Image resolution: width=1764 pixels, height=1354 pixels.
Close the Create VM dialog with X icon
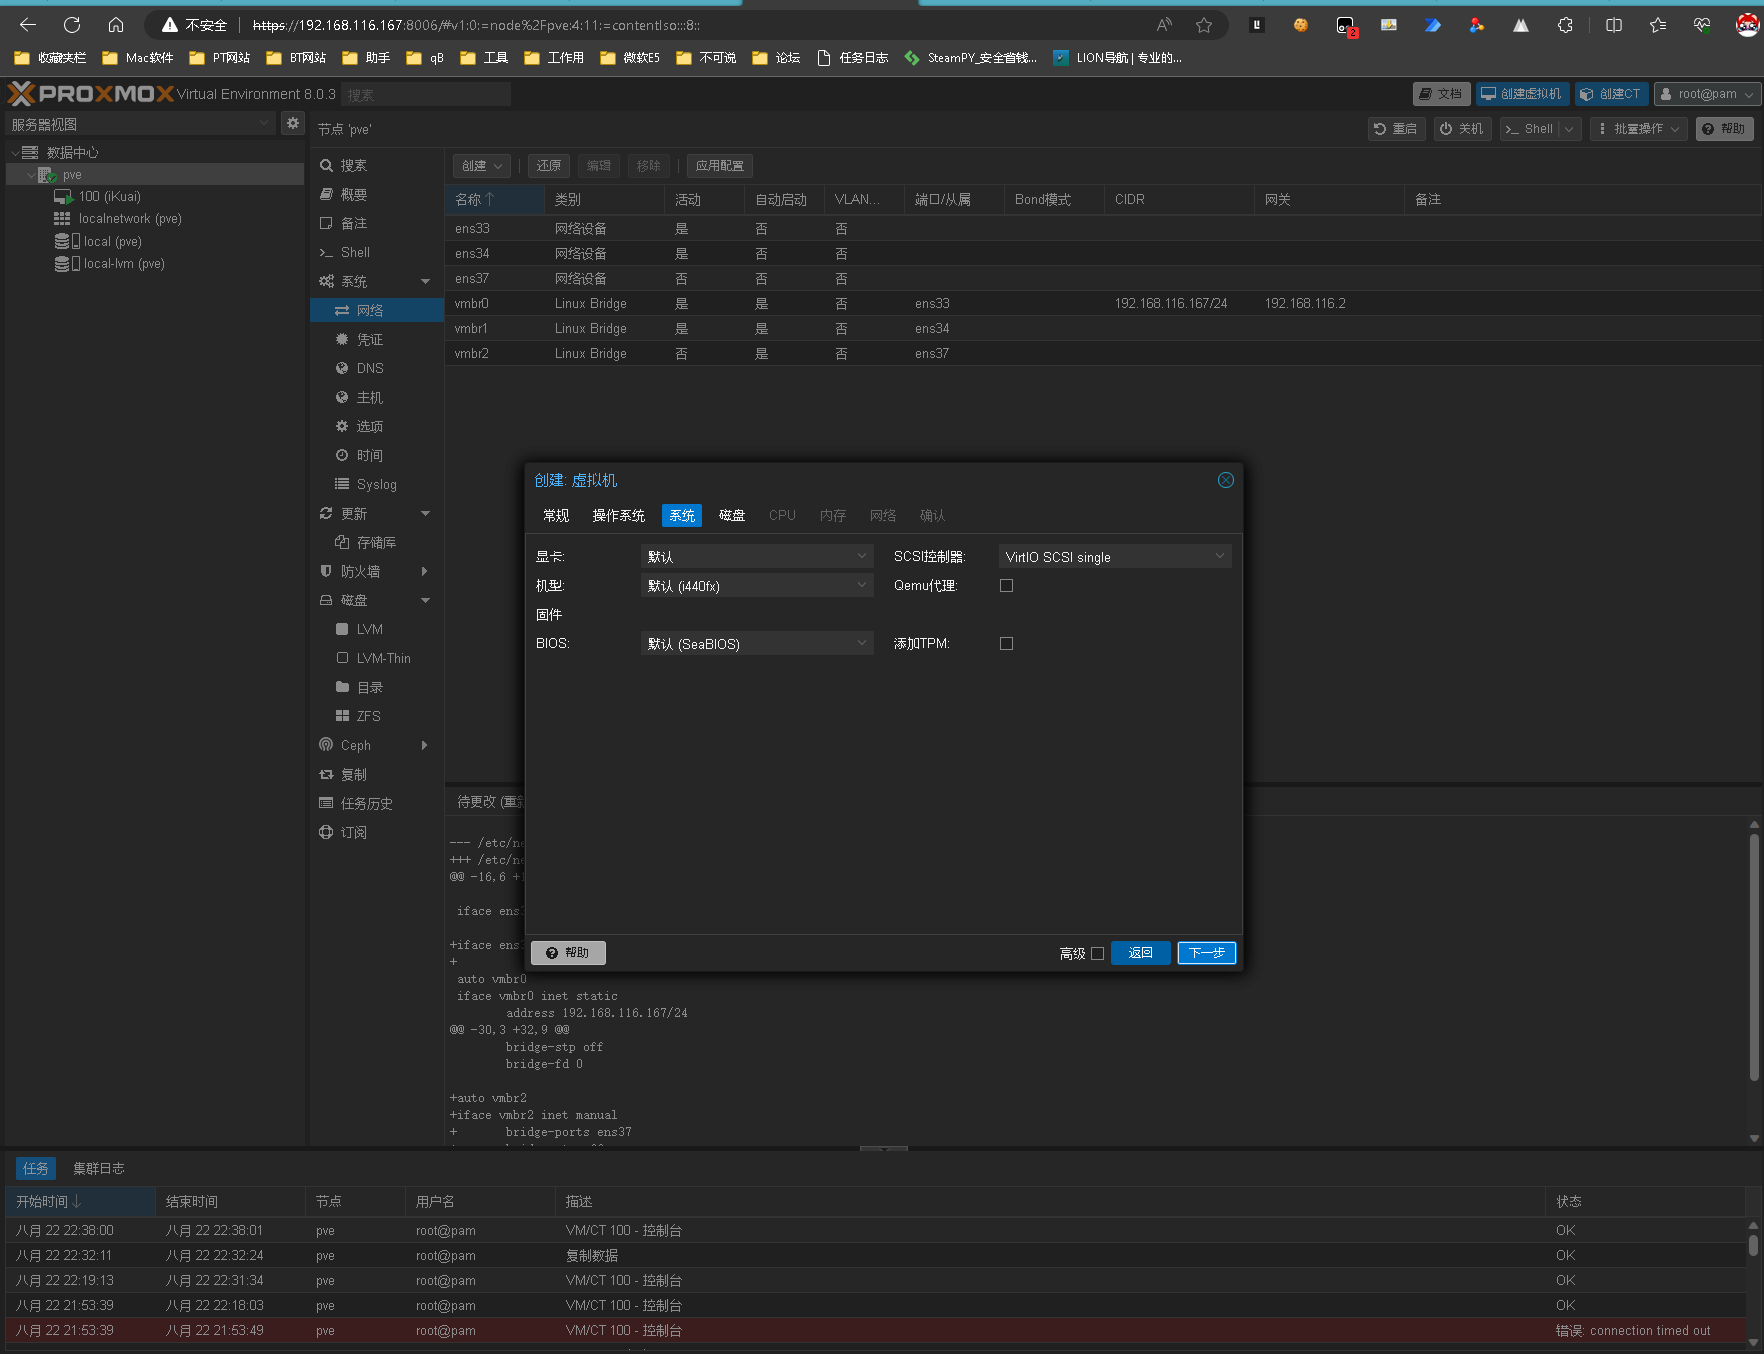click(1225, 480)
